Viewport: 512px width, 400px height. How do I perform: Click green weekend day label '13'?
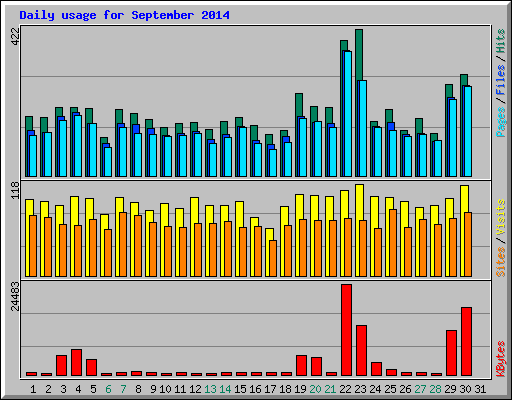[x=210, y=389]
